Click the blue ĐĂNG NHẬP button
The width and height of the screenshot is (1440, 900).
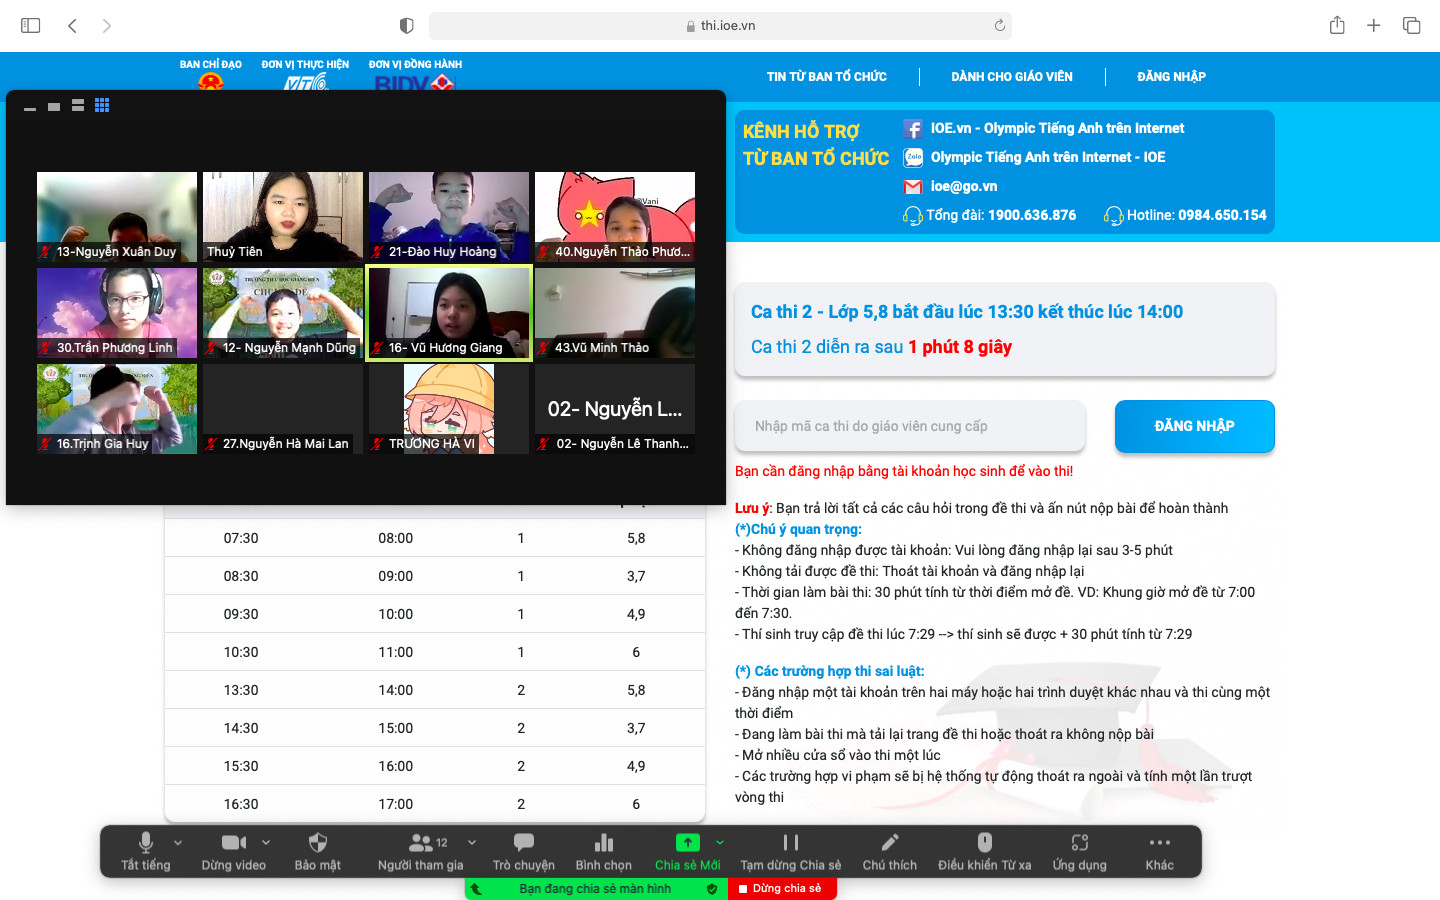(x=1194, y=426)
